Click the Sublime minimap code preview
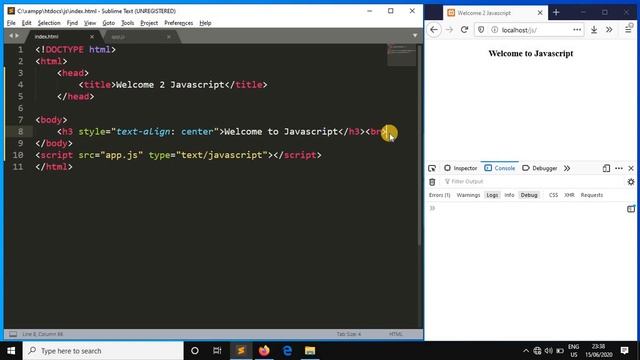This screenshot has width=640, height=360. click(402, 55)
